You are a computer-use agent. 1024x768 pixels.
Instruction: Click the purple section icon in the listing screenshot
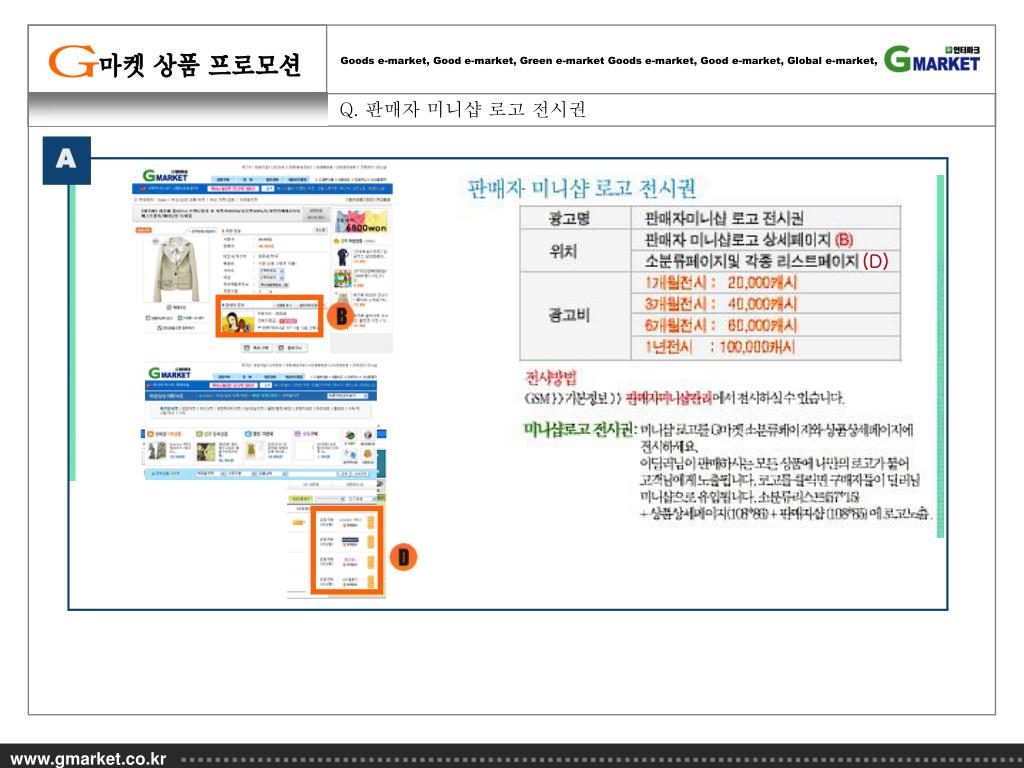click(x=297, y=434)
